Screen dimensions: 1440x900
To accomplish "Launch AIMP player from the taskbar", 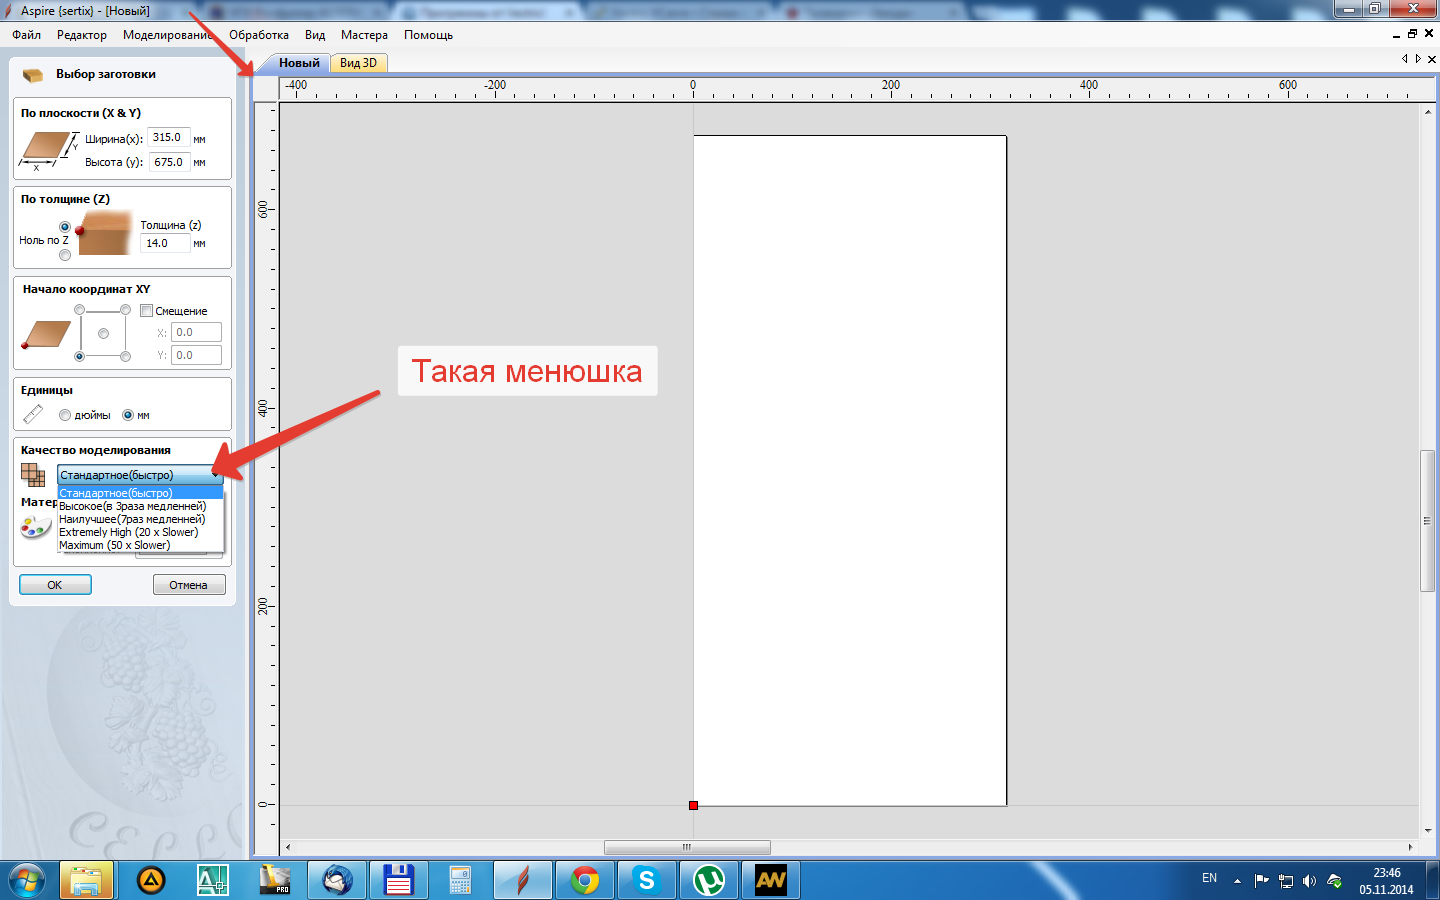I will 151,880.
